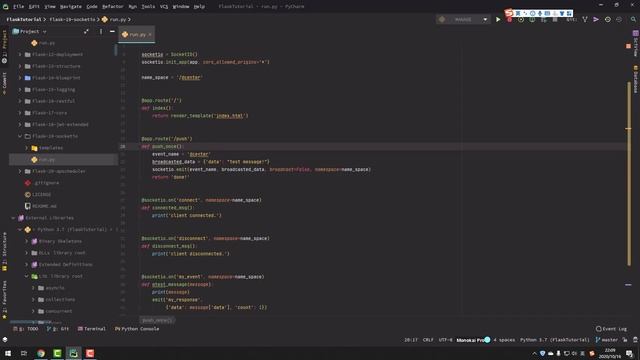Viewport: 640px width, 360px height.
Task: Select the .gitignore file
Action: [x=42, y=183]
